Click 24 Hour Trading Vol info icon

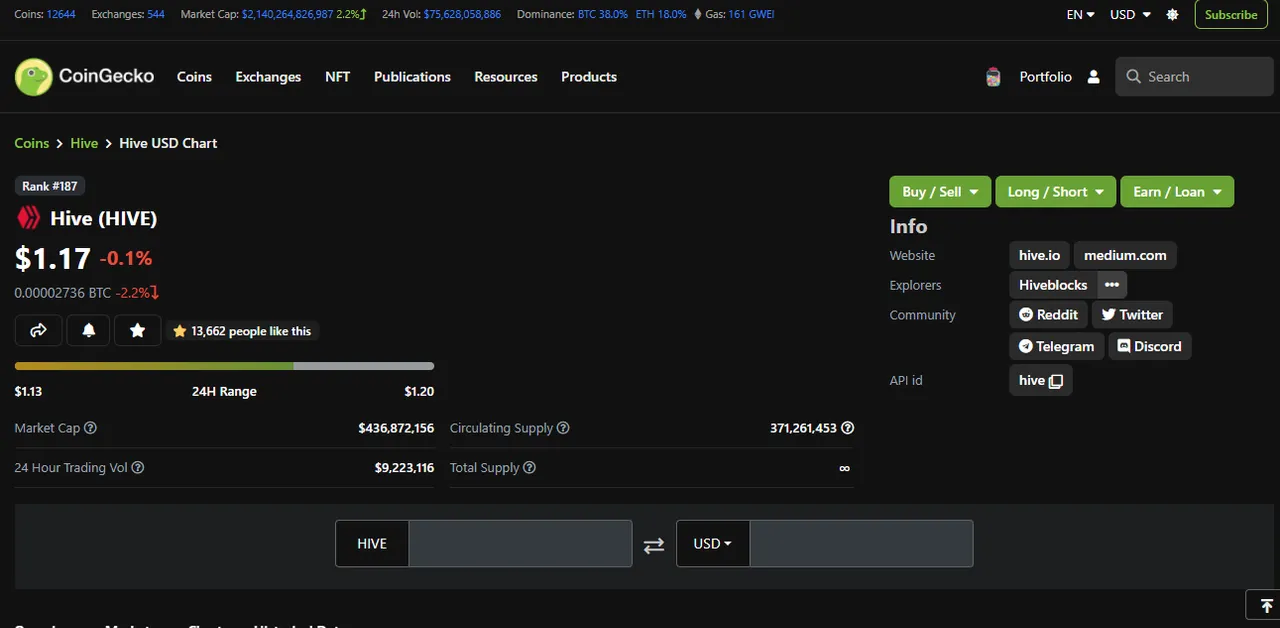click(x=138, y=468)
